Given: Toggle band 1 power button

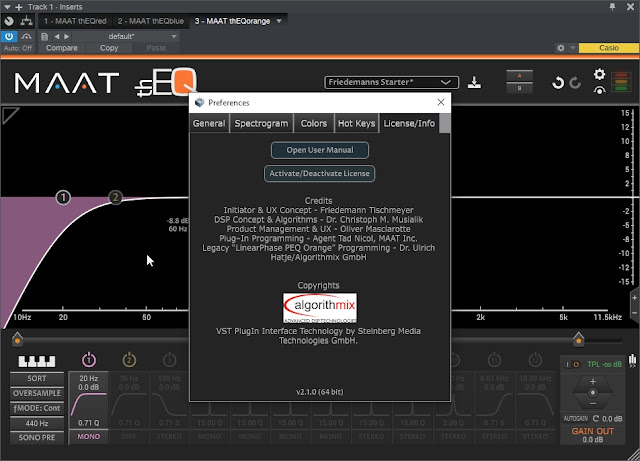Looking at the screenshot, I should [89, 360].
